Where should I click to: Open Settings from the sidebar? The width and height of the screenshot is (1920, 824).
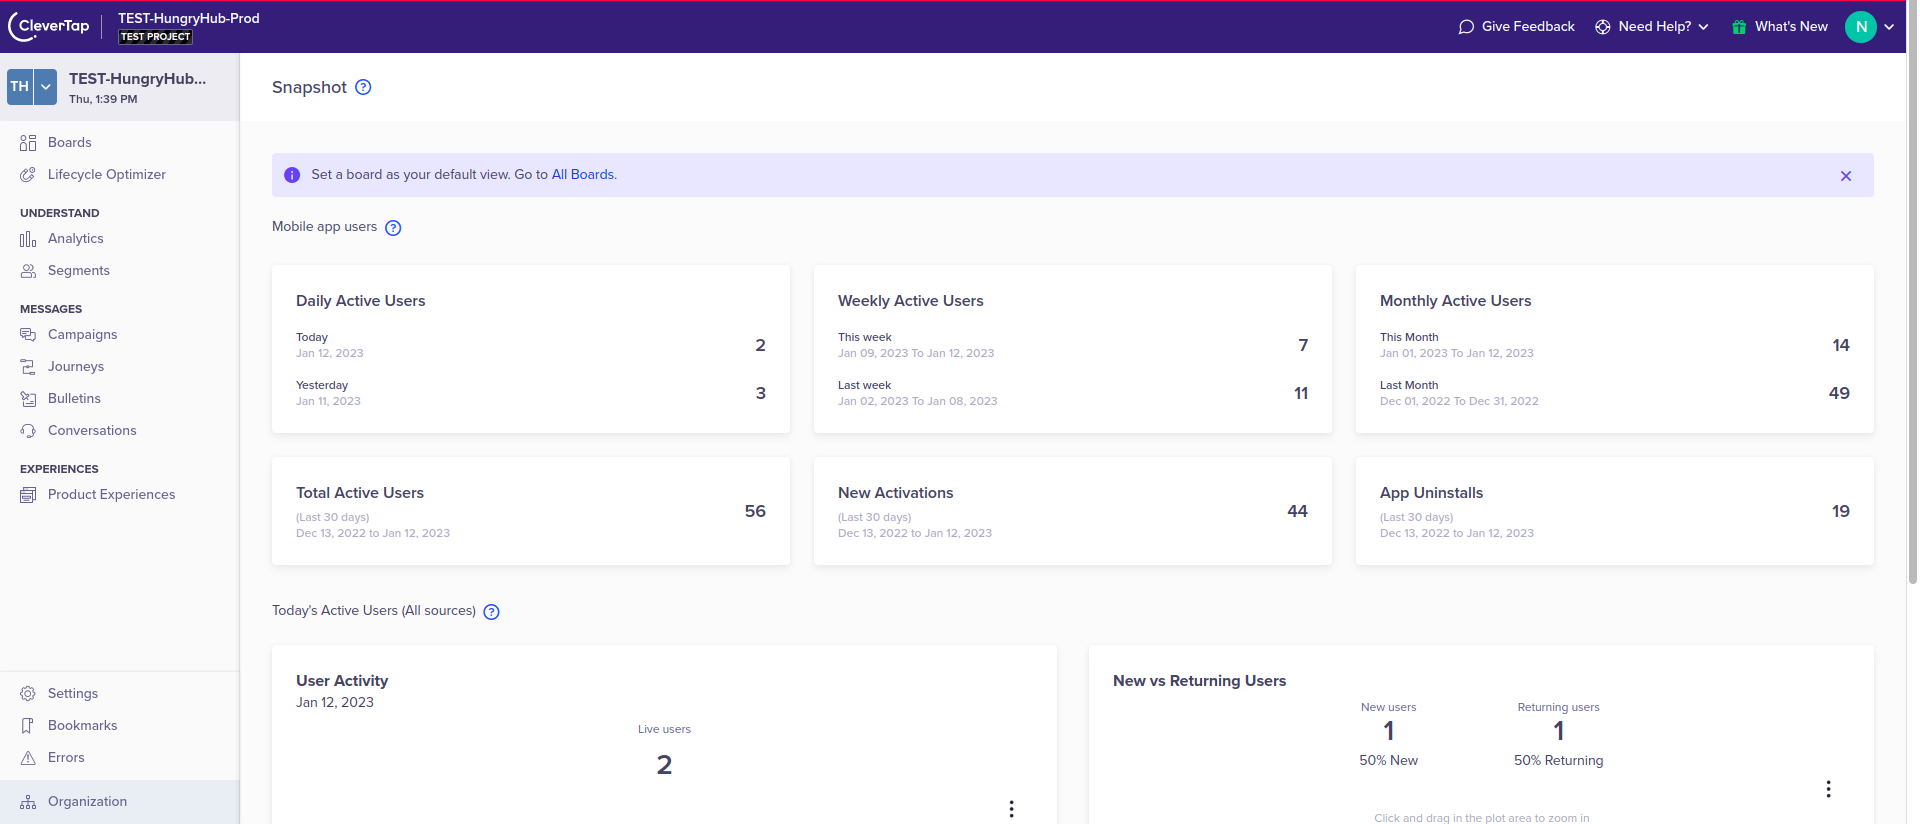73,694
